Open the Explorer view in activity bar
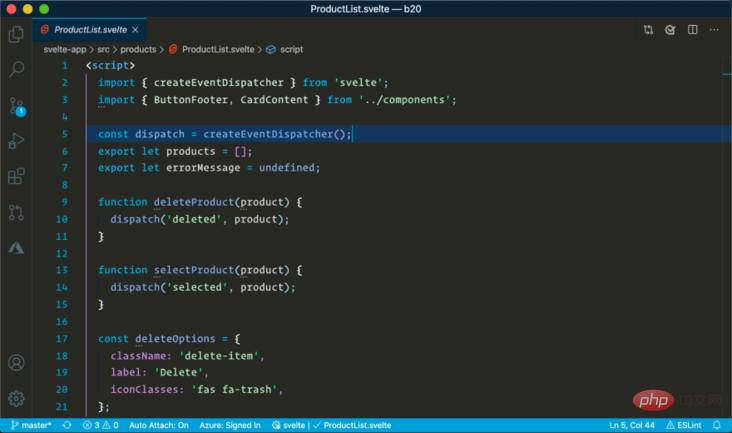This screenshot has height=433, width=732. [16, 34]
